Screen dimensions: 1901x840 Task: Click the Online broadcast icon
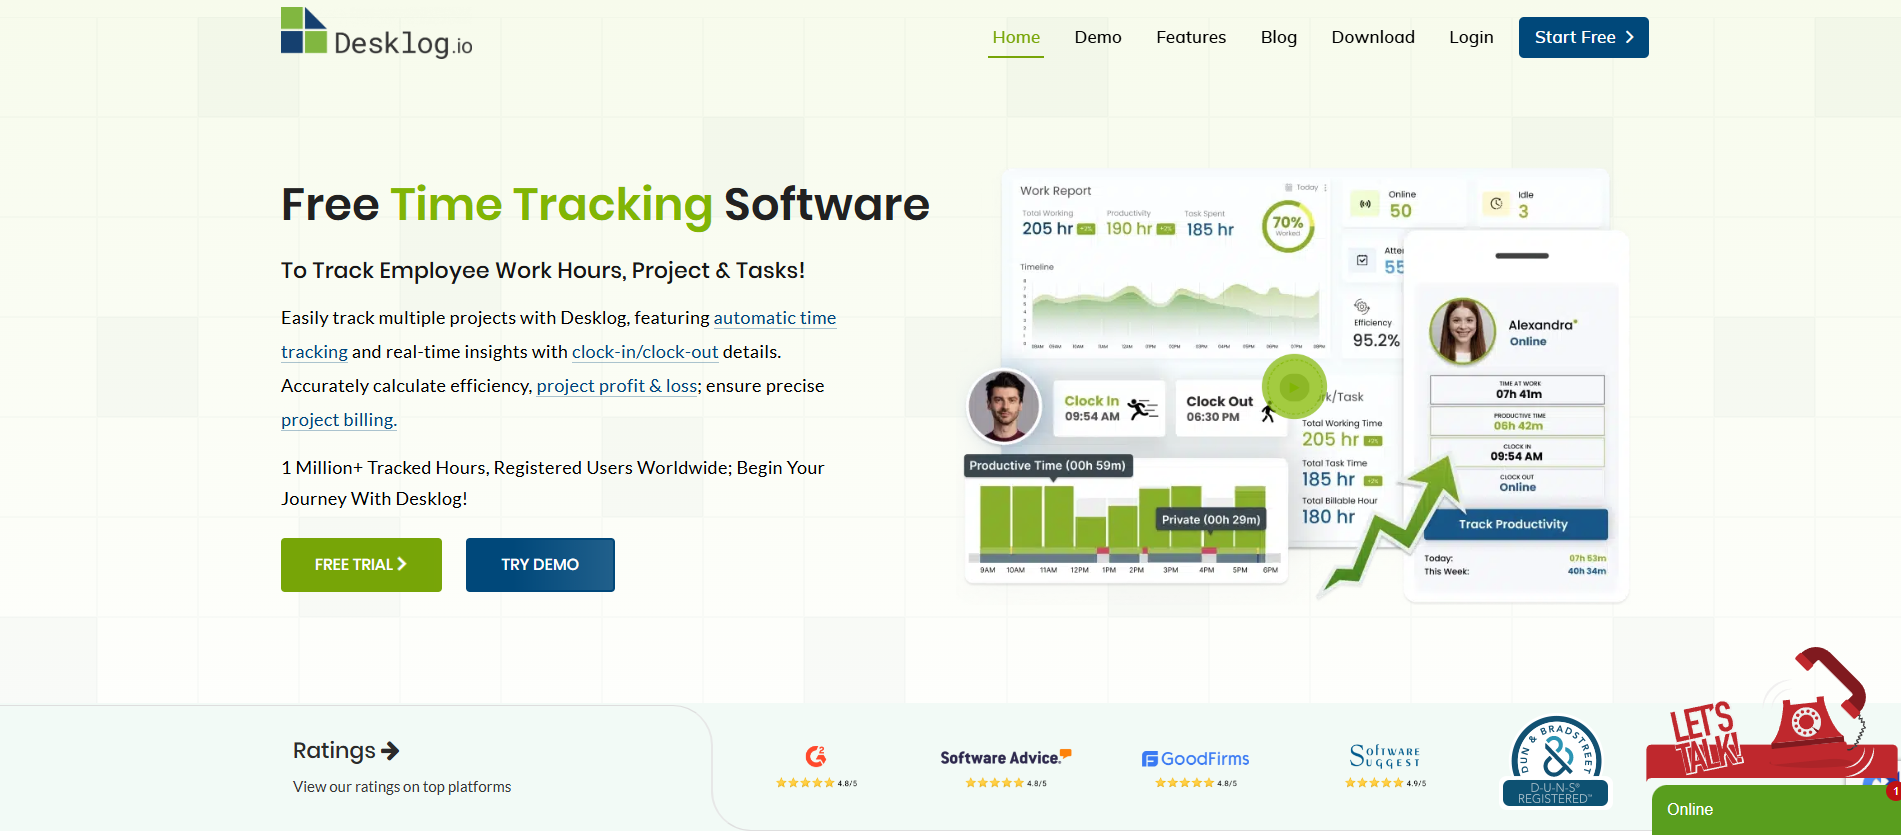pyautogui.click(x=1365, y=204)
